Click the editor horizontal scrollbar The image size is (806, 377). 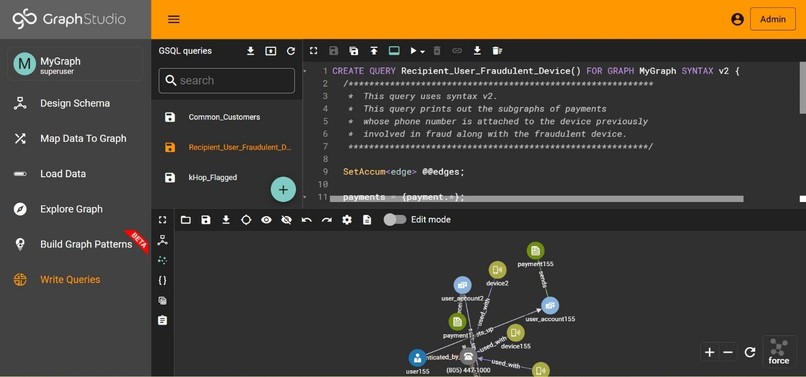536,199
